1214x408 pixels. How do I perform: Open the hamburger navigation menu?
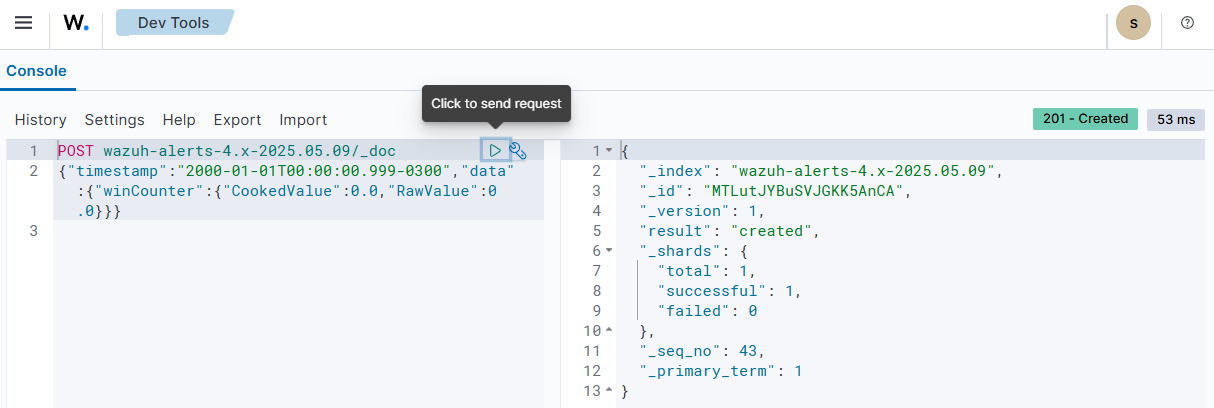click(23, 22)
